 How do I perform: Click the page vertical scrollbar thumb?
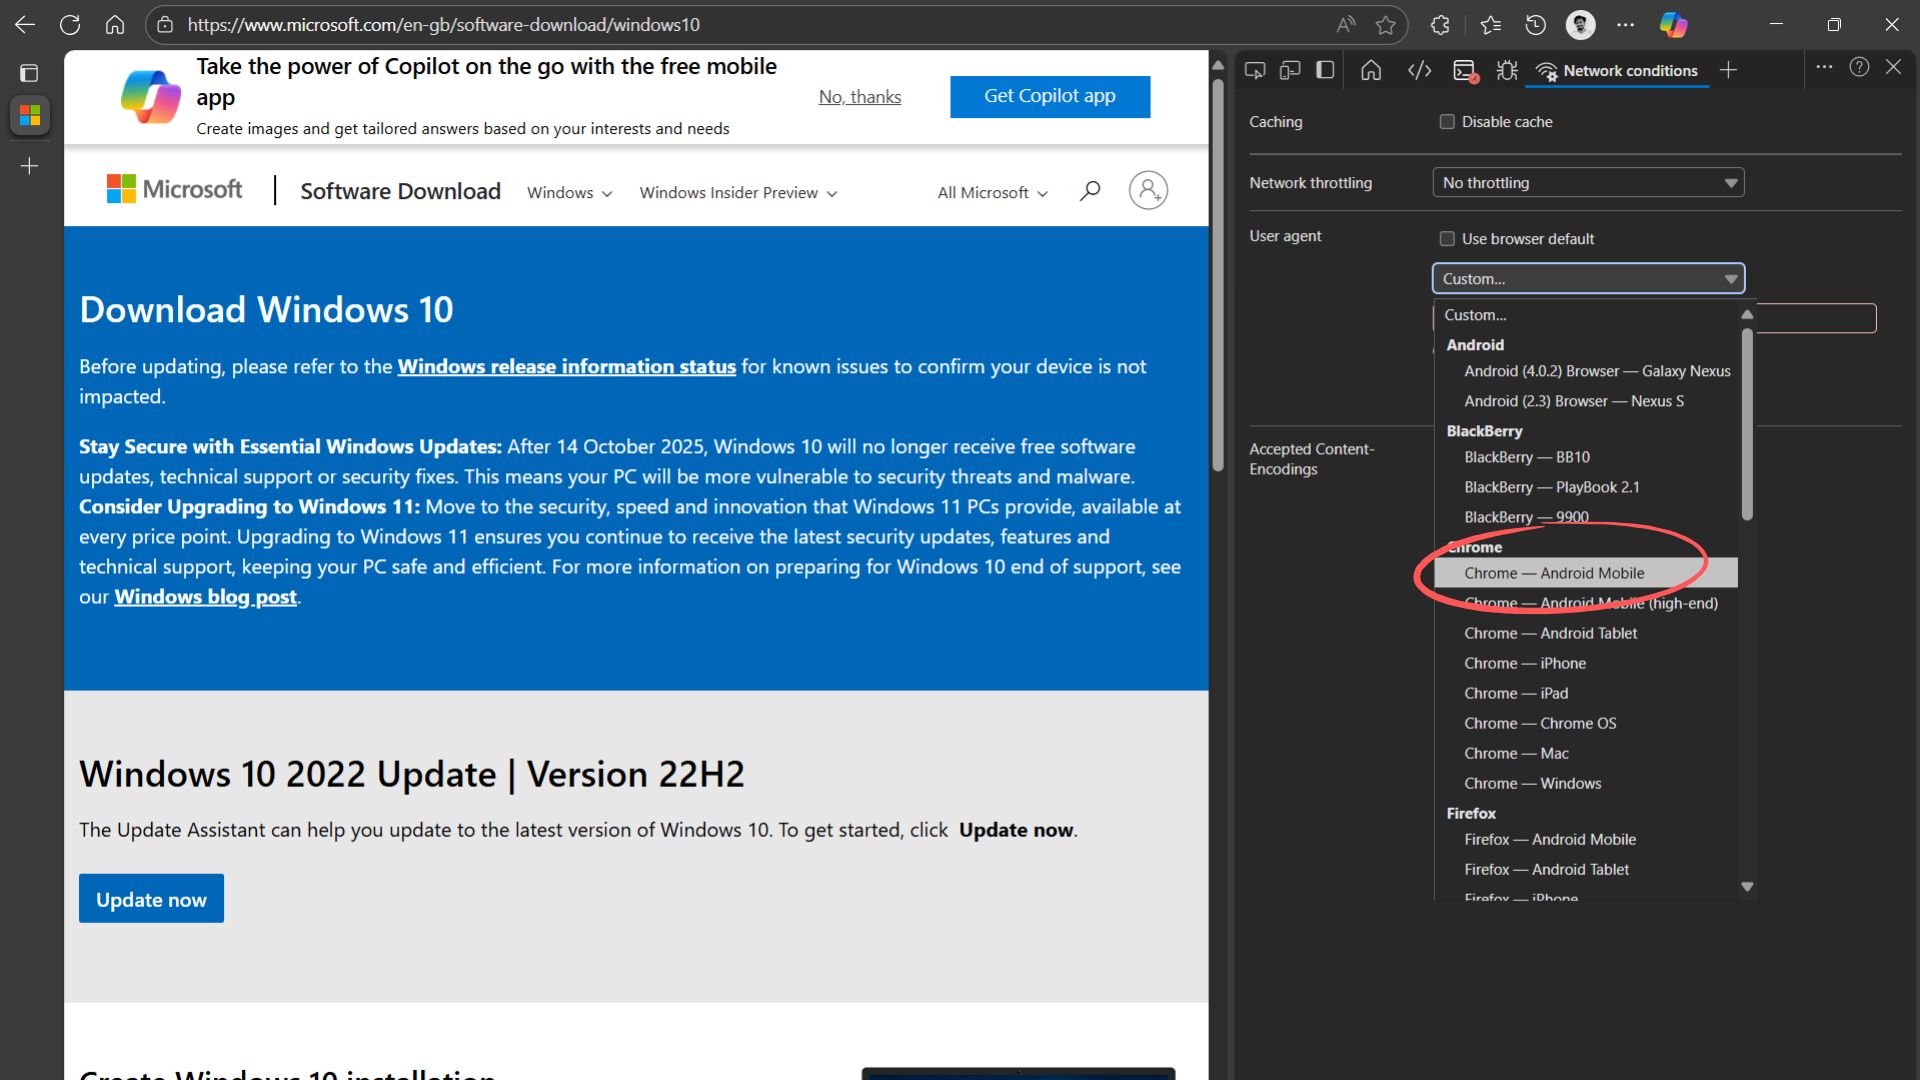point(1217,275)
